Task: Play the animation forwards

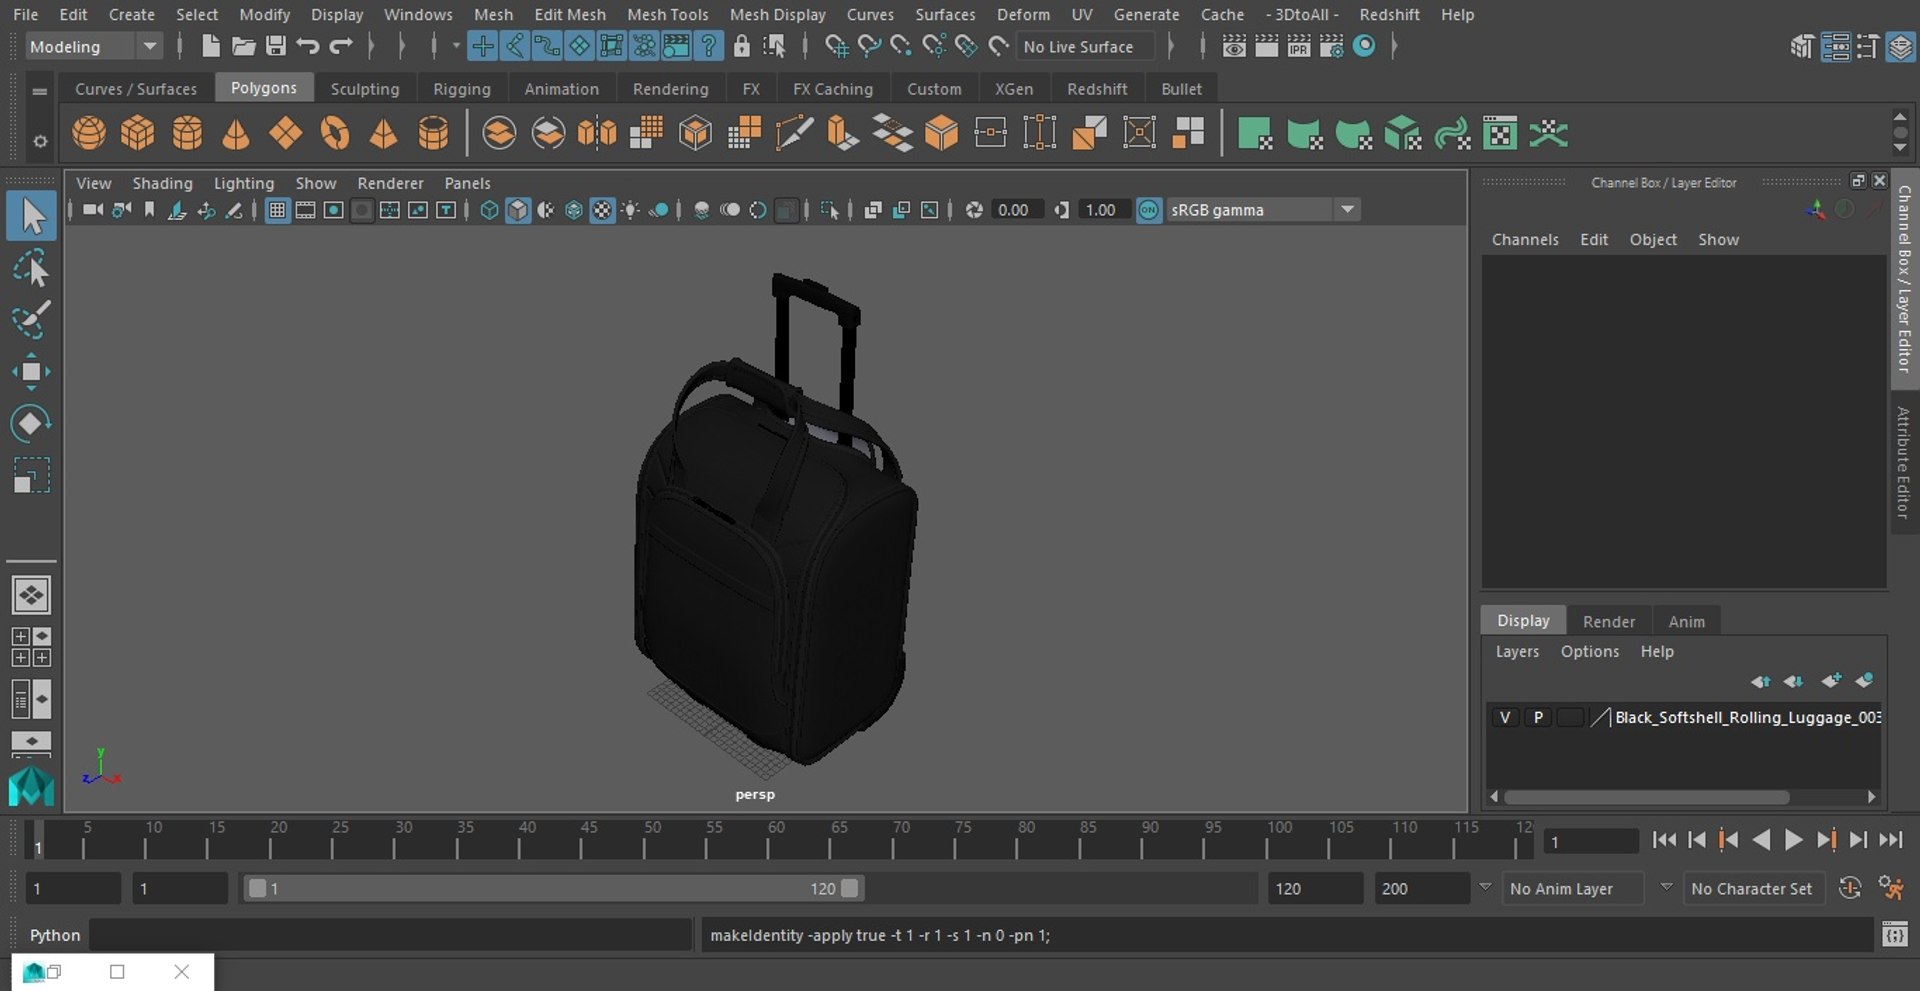Action: [1794, 840]
